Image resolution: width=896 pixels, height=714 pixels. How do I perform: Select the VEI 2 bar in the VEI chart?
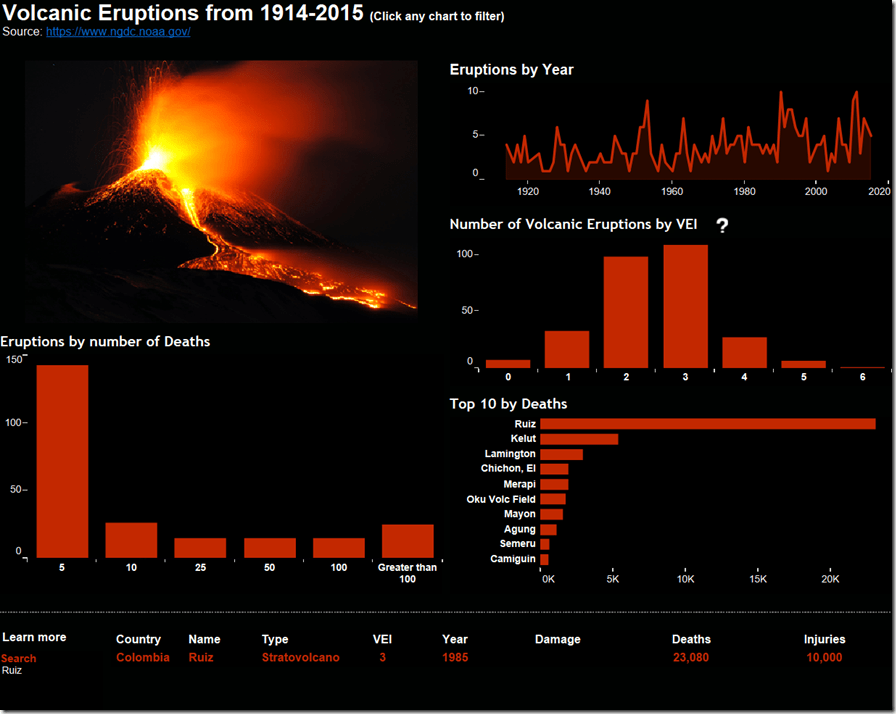click(625, 310)
